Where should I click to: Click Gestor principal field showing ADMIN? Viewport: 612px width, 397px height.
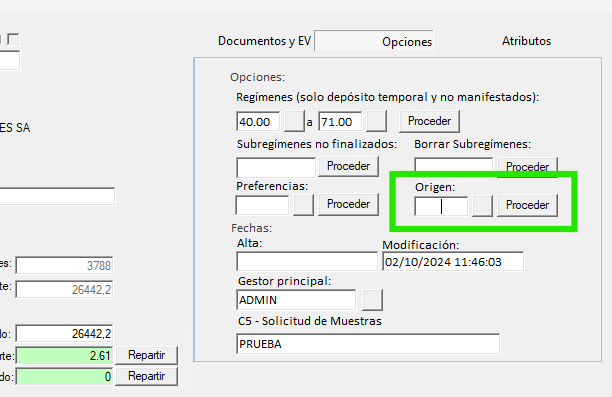[296, 300]
